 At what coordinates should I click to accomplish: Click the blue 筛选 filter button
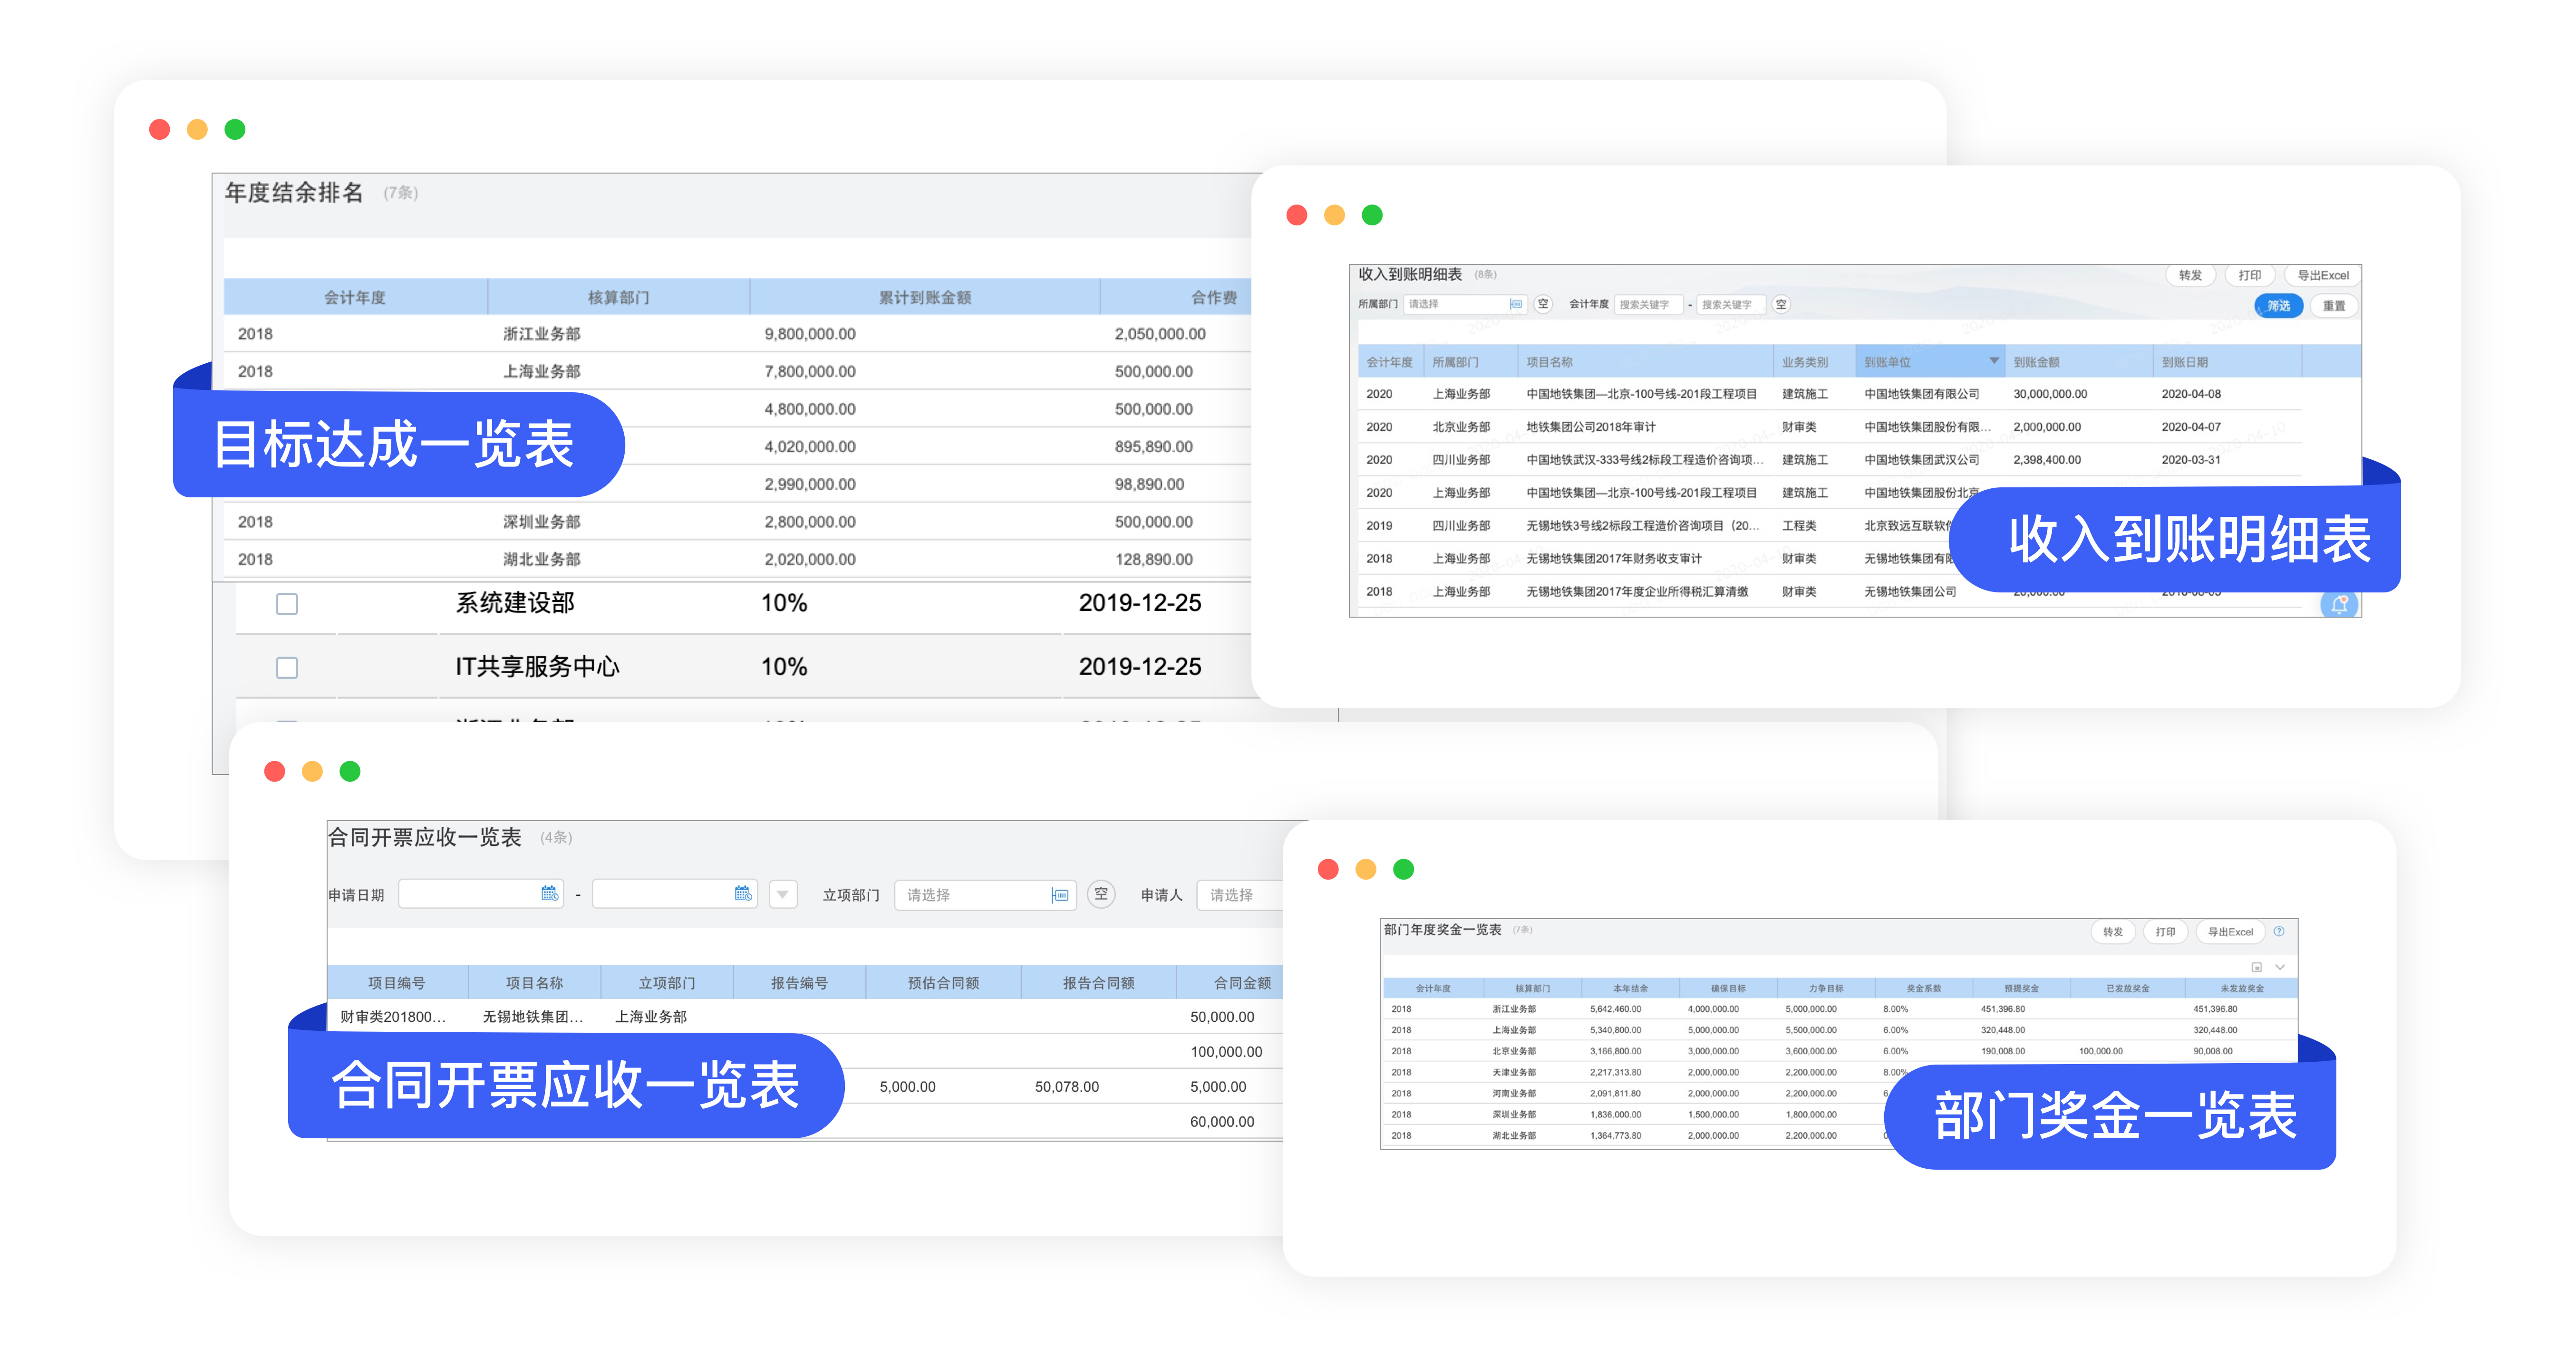pyautogui.click(x=2278, y=306)
